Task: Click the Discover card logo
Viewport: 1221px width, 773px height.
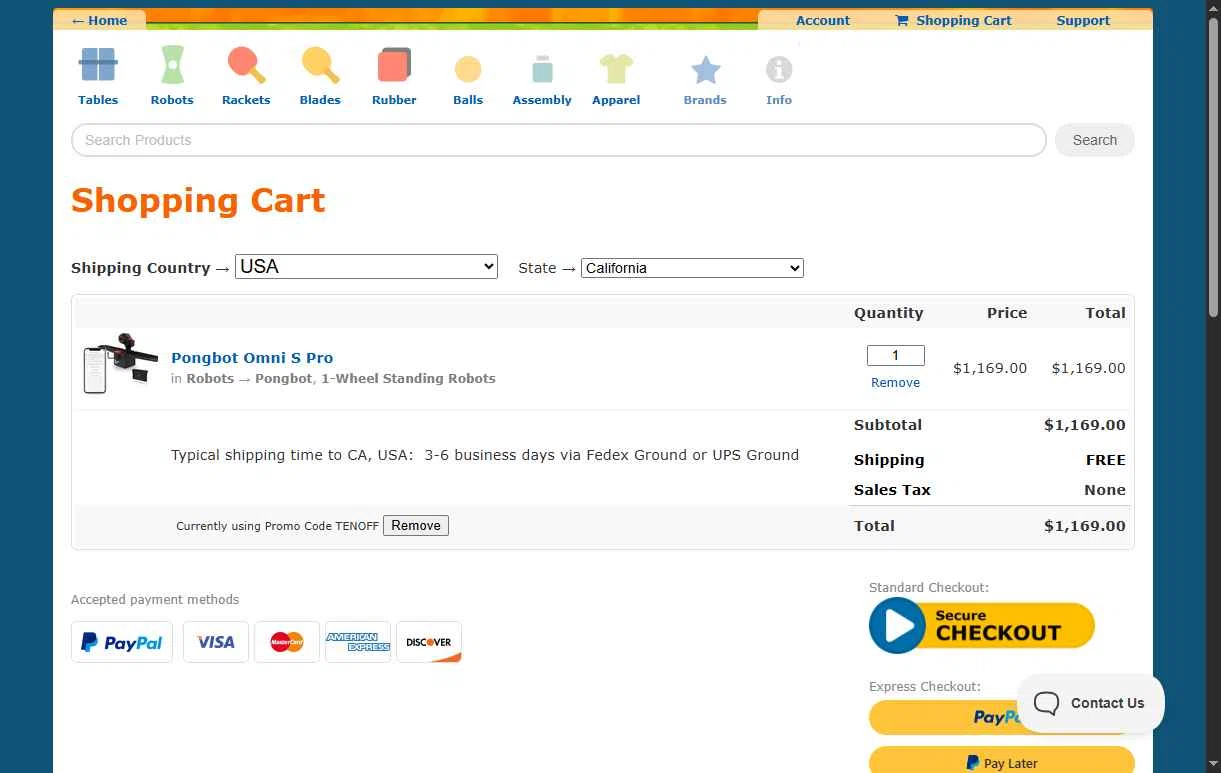Action: [429, 642]
